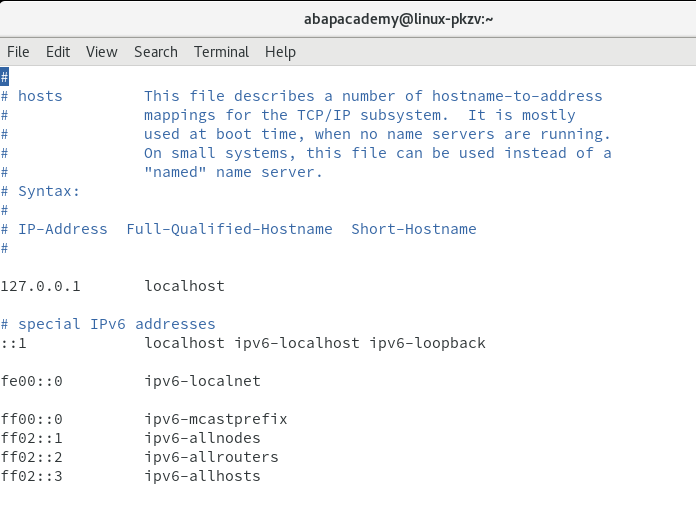Click the highlighted cursor on first line
The height and width of the screenshot is (507, 696).
click(4, 77)
